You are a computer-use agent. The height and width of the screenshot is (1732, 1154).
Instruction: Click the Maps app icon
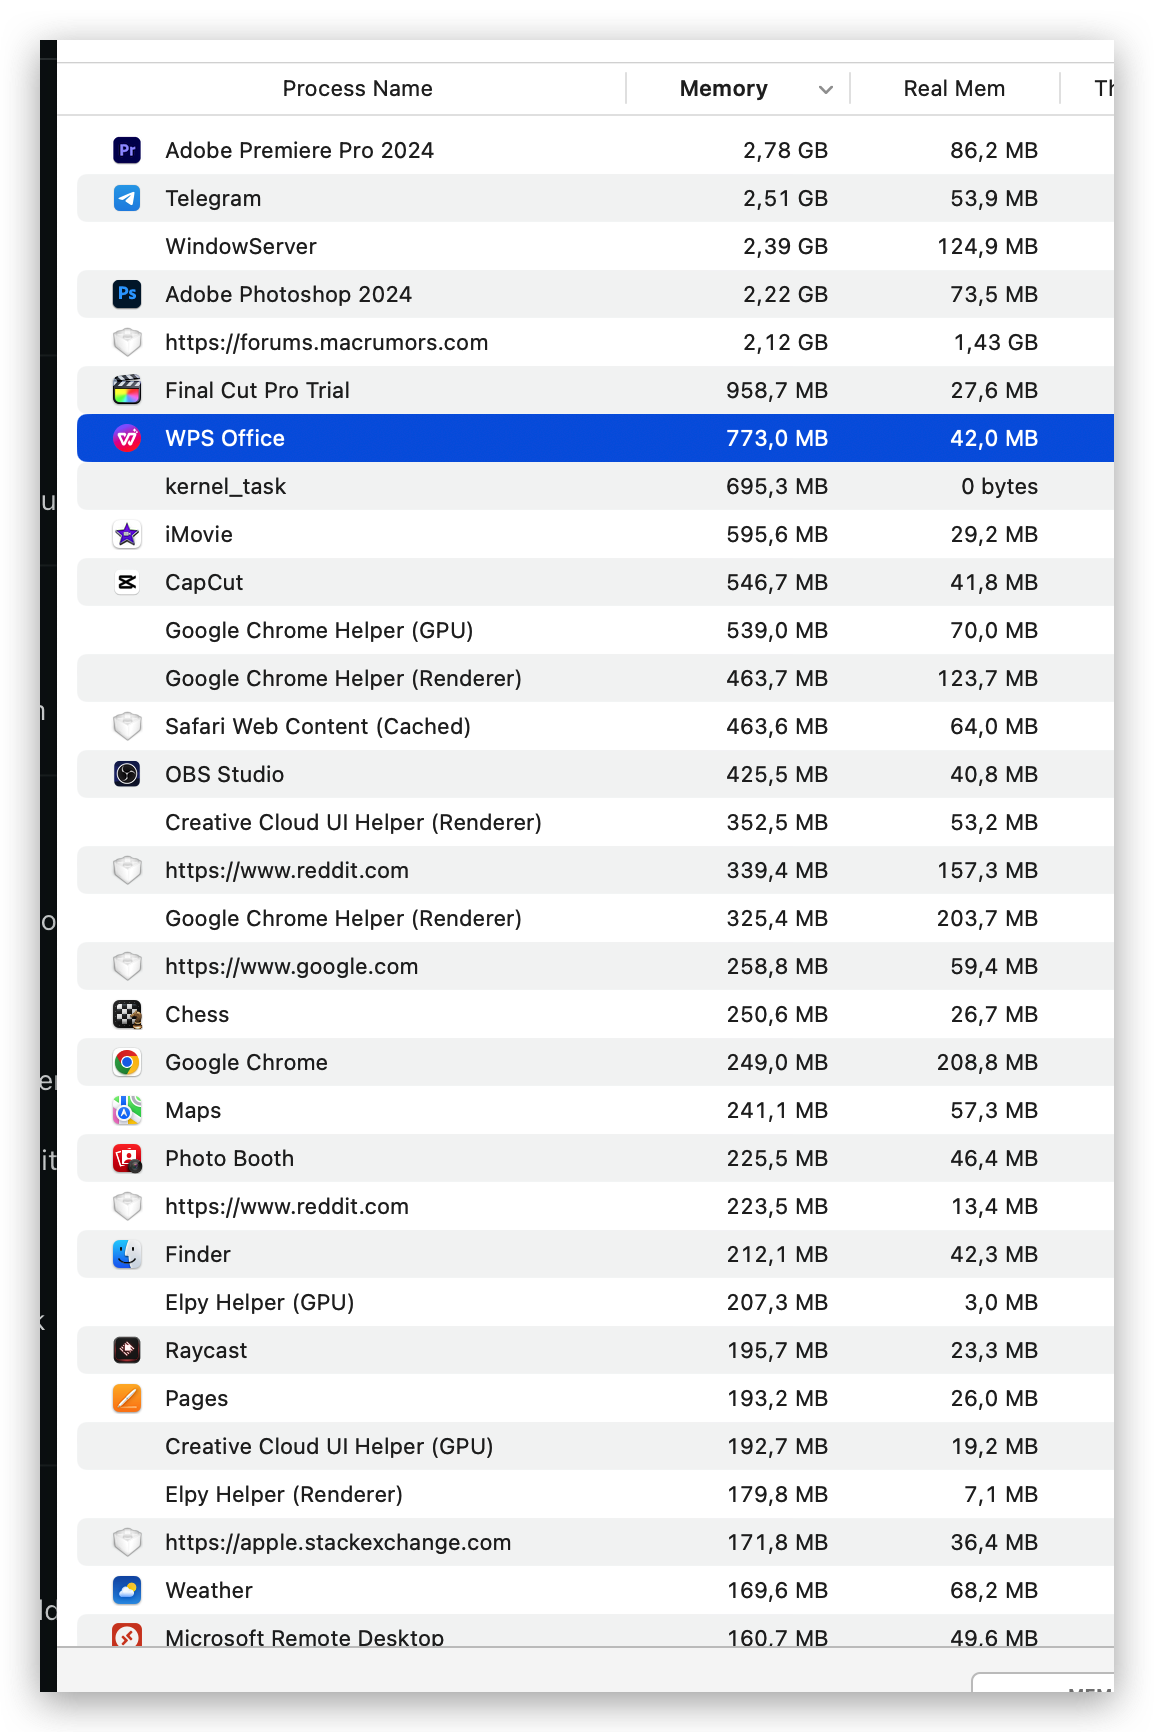tap(127, 1110)
